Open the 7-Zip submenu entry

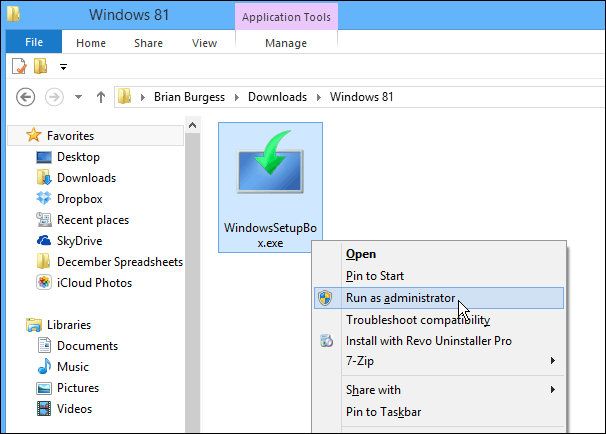point(439,361)
